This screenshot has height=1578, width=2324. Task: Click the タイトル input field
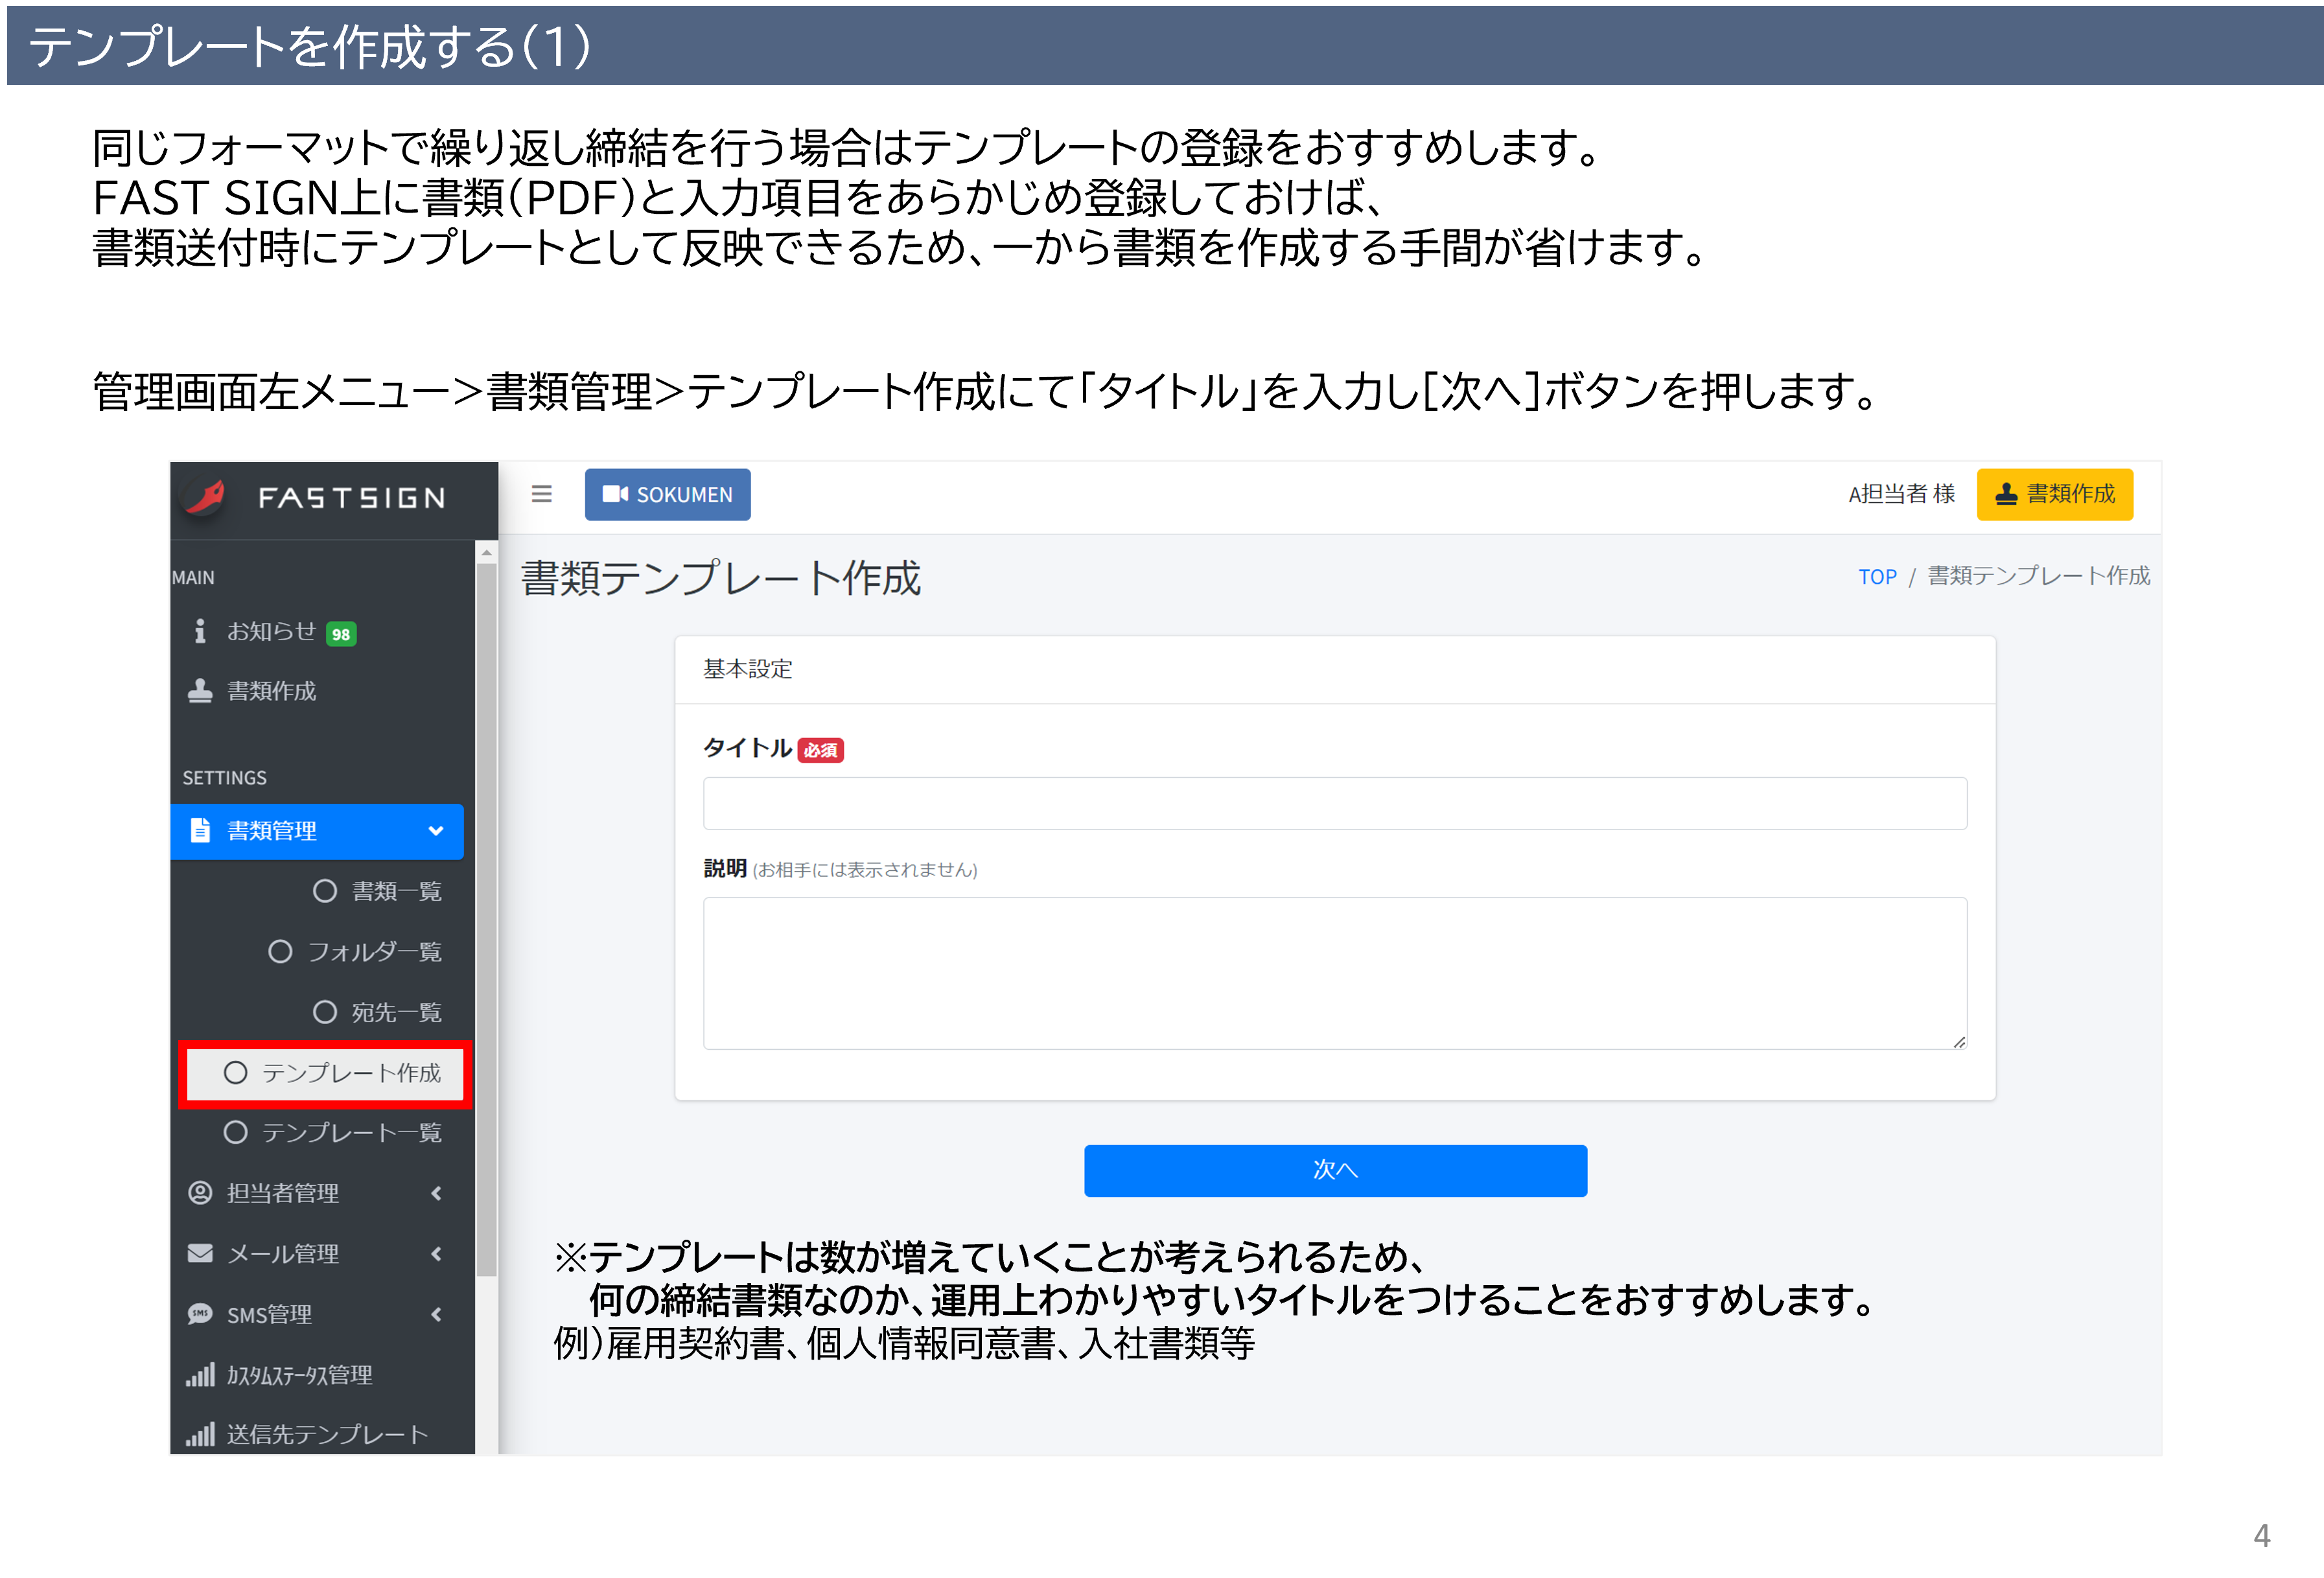(1334, 803)
